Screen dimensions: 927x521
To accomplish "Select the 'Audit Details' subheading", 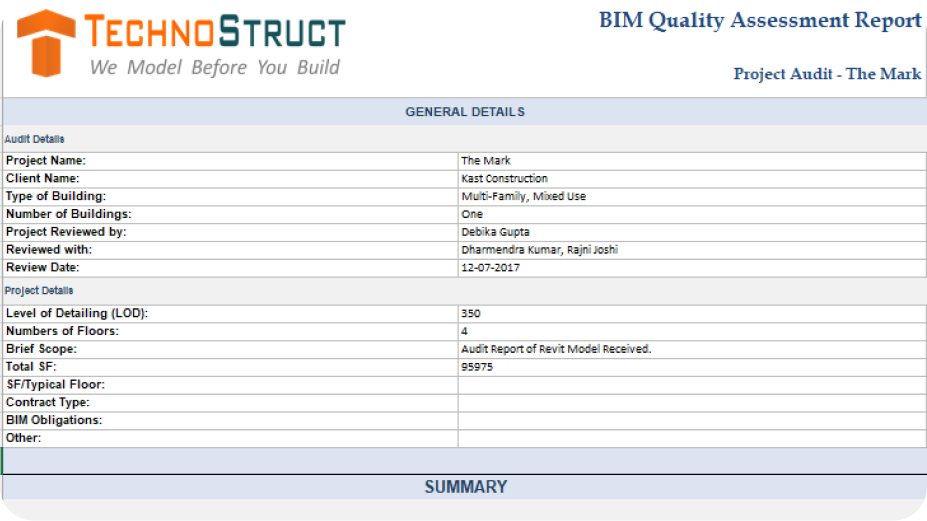I will (x=34, y=139).
